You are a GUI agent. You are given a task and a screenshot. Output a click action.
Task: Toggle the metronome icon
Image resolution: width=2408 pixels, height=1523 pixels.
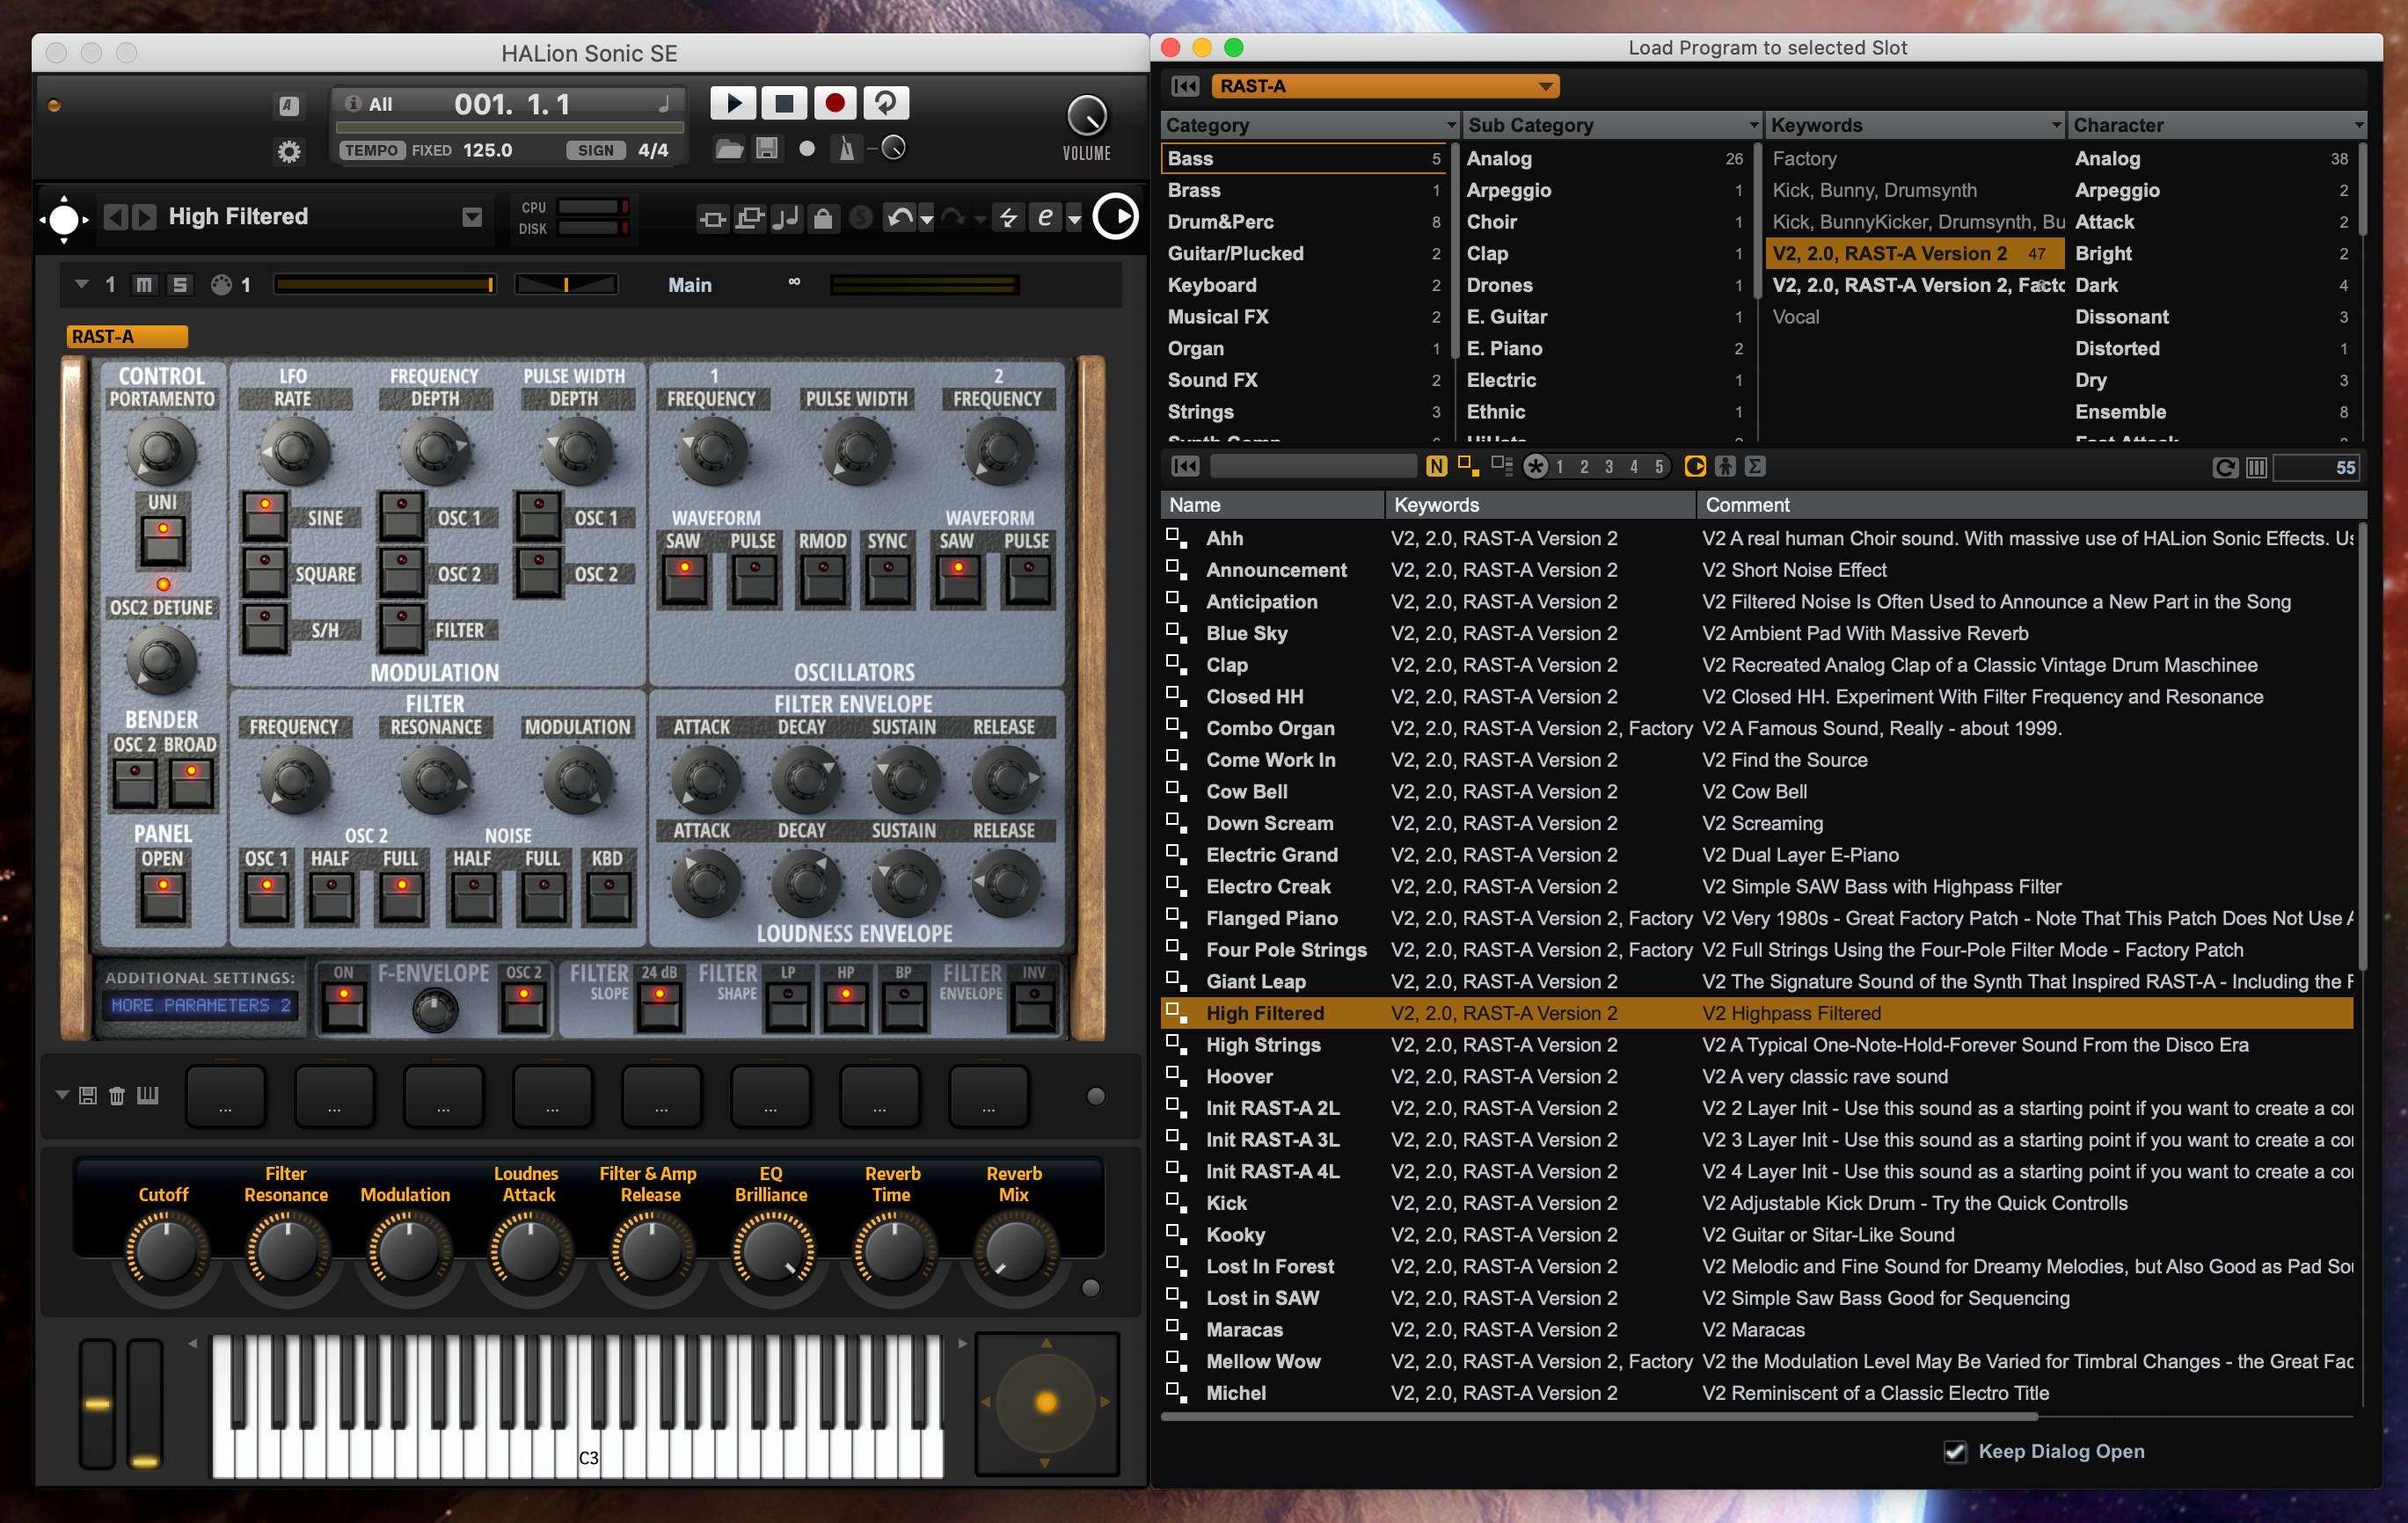tap(847, 149)
